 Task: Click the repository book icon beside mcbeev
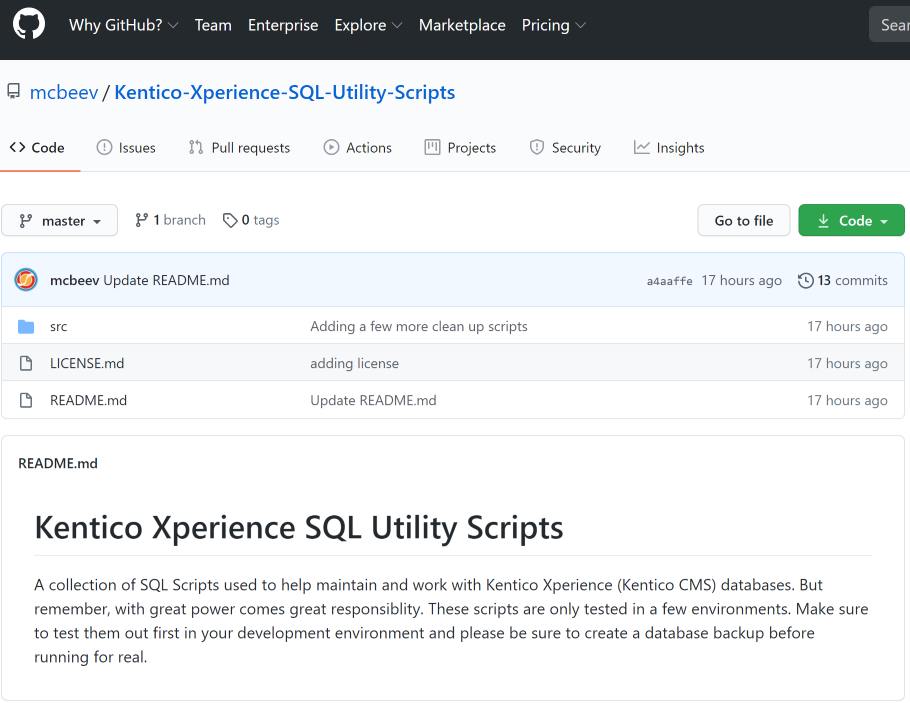[x=13, y=91]
